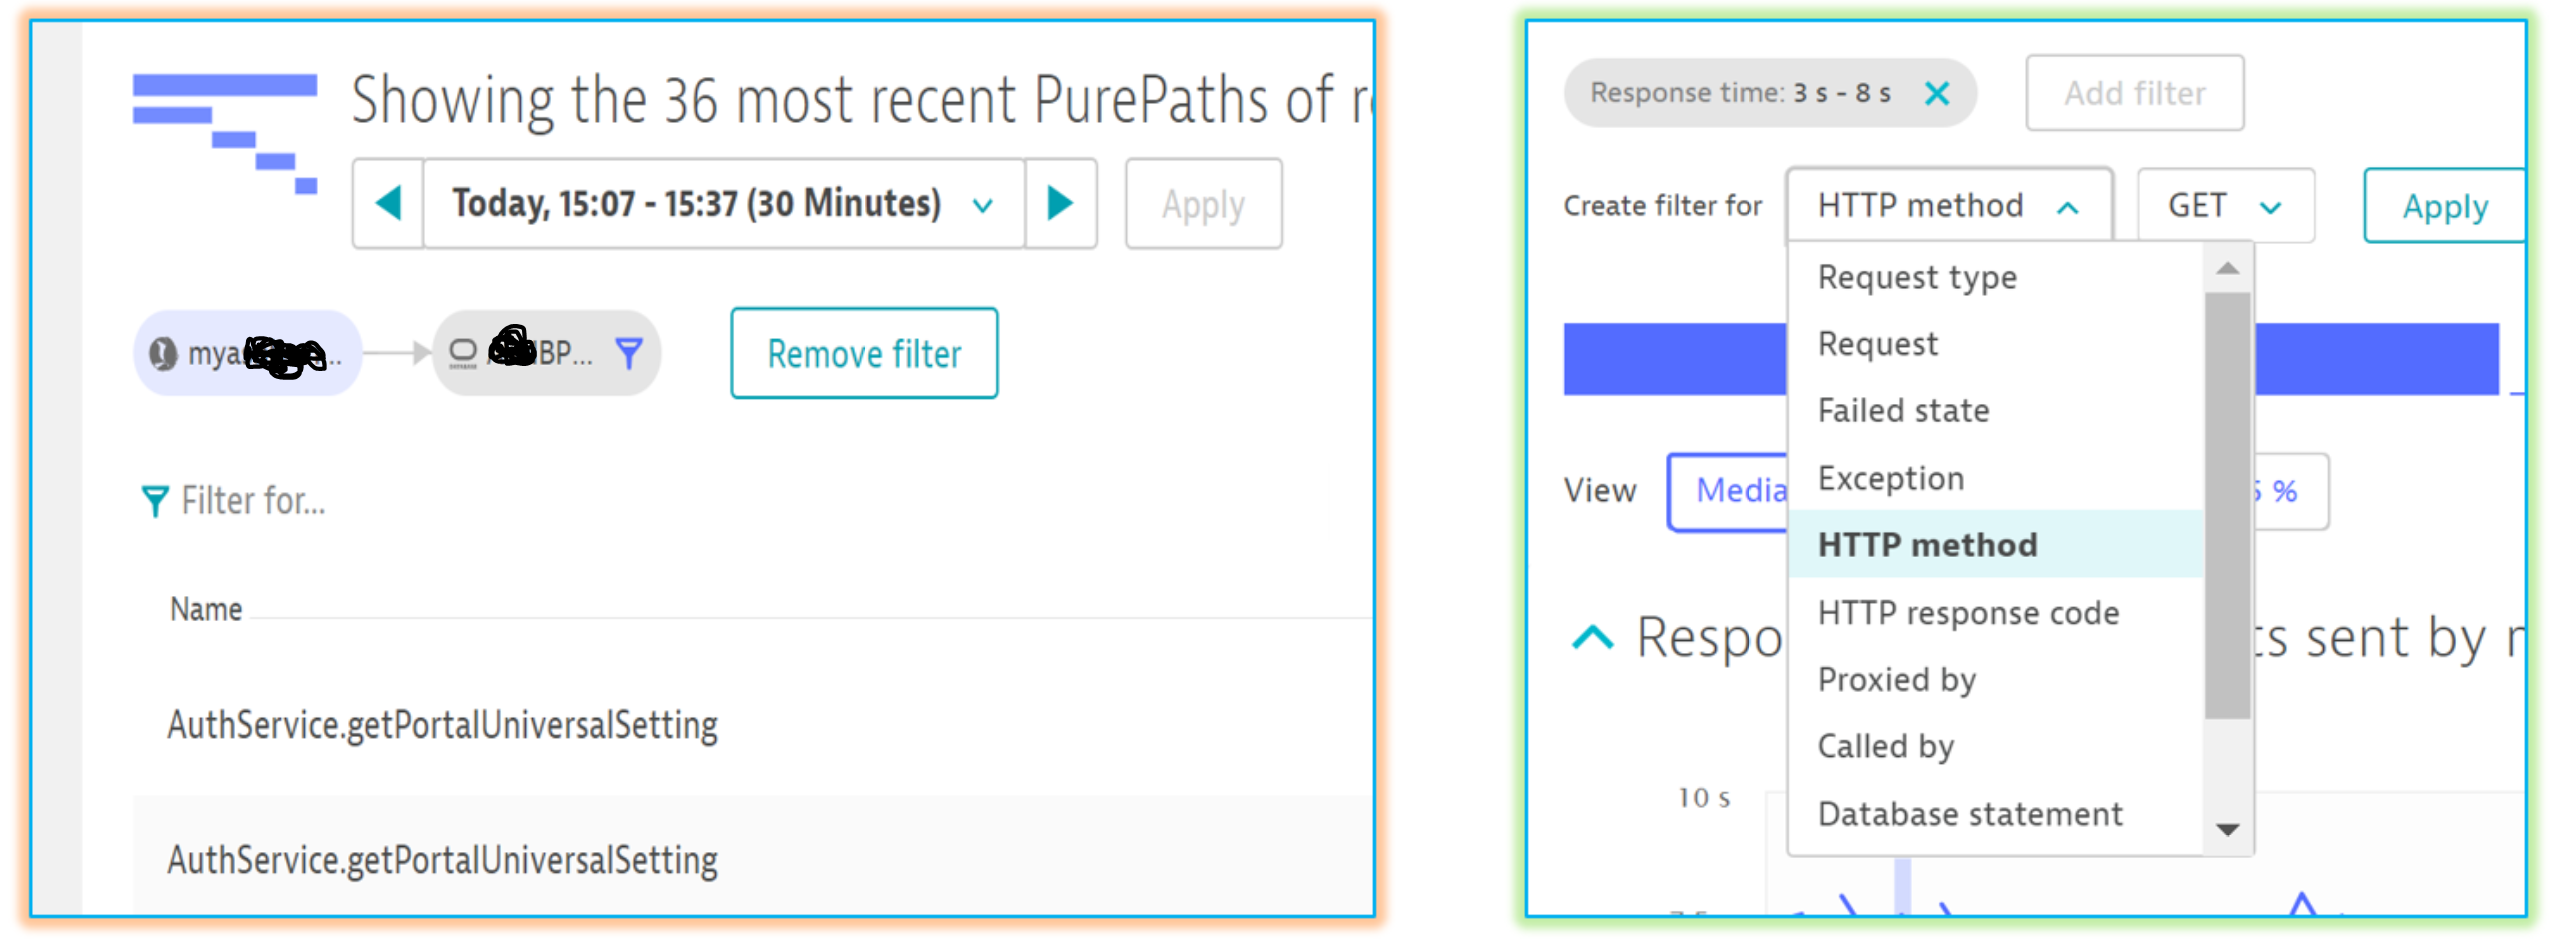Image resolution: width=2557 pixels, height=946 pixels.
Task: Click the Add filter button
Action: pos(2134,93)
